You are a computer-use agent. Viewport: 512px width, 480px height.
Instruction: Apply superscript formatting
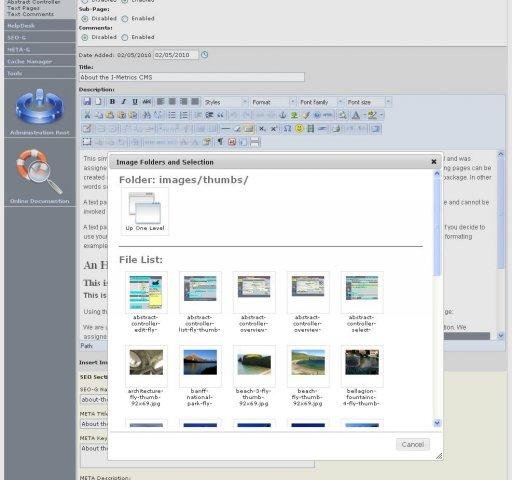point(274,129)
